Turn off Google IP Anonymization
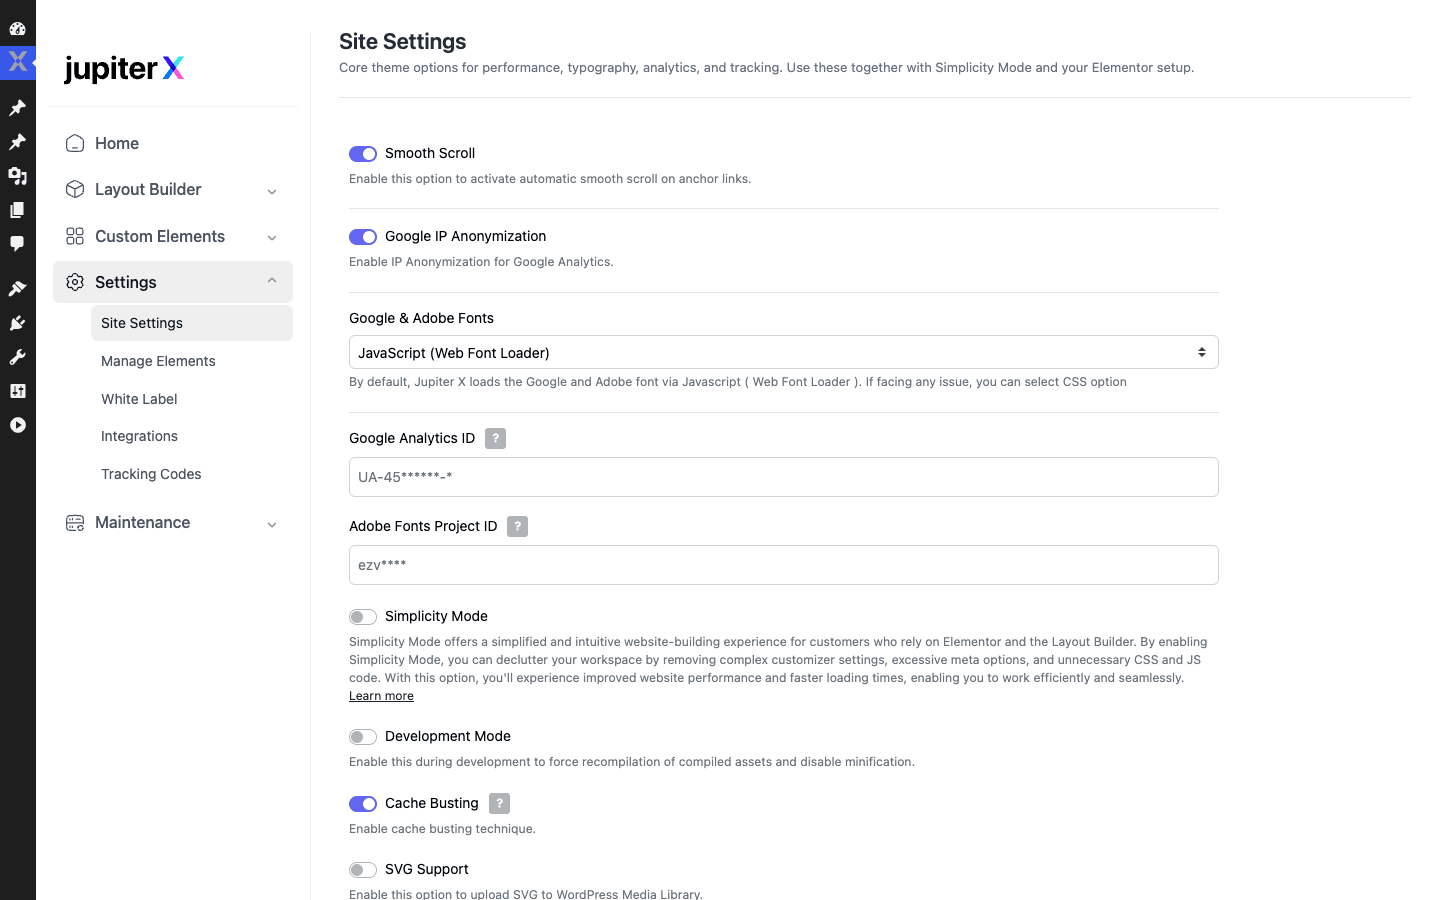The image size is (1440, 900). pyautogui.click(x=363, y=237)
